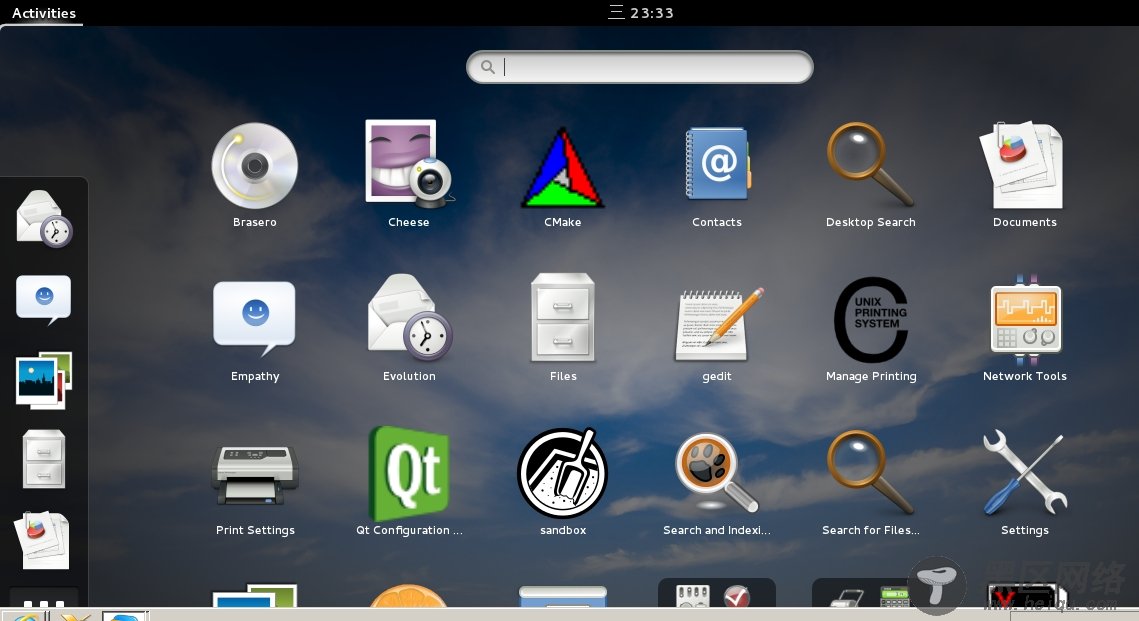Screen dimensions: 1139x621
Task: Launch Qt Configuration
Action: pyautogui.click(x=409, y=473)
